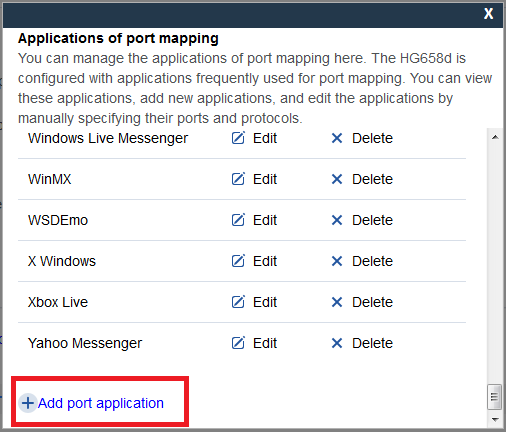Open Edit link for Xbox Live
The width and height of the screenshot is (506, 432).
coord(265,302)
